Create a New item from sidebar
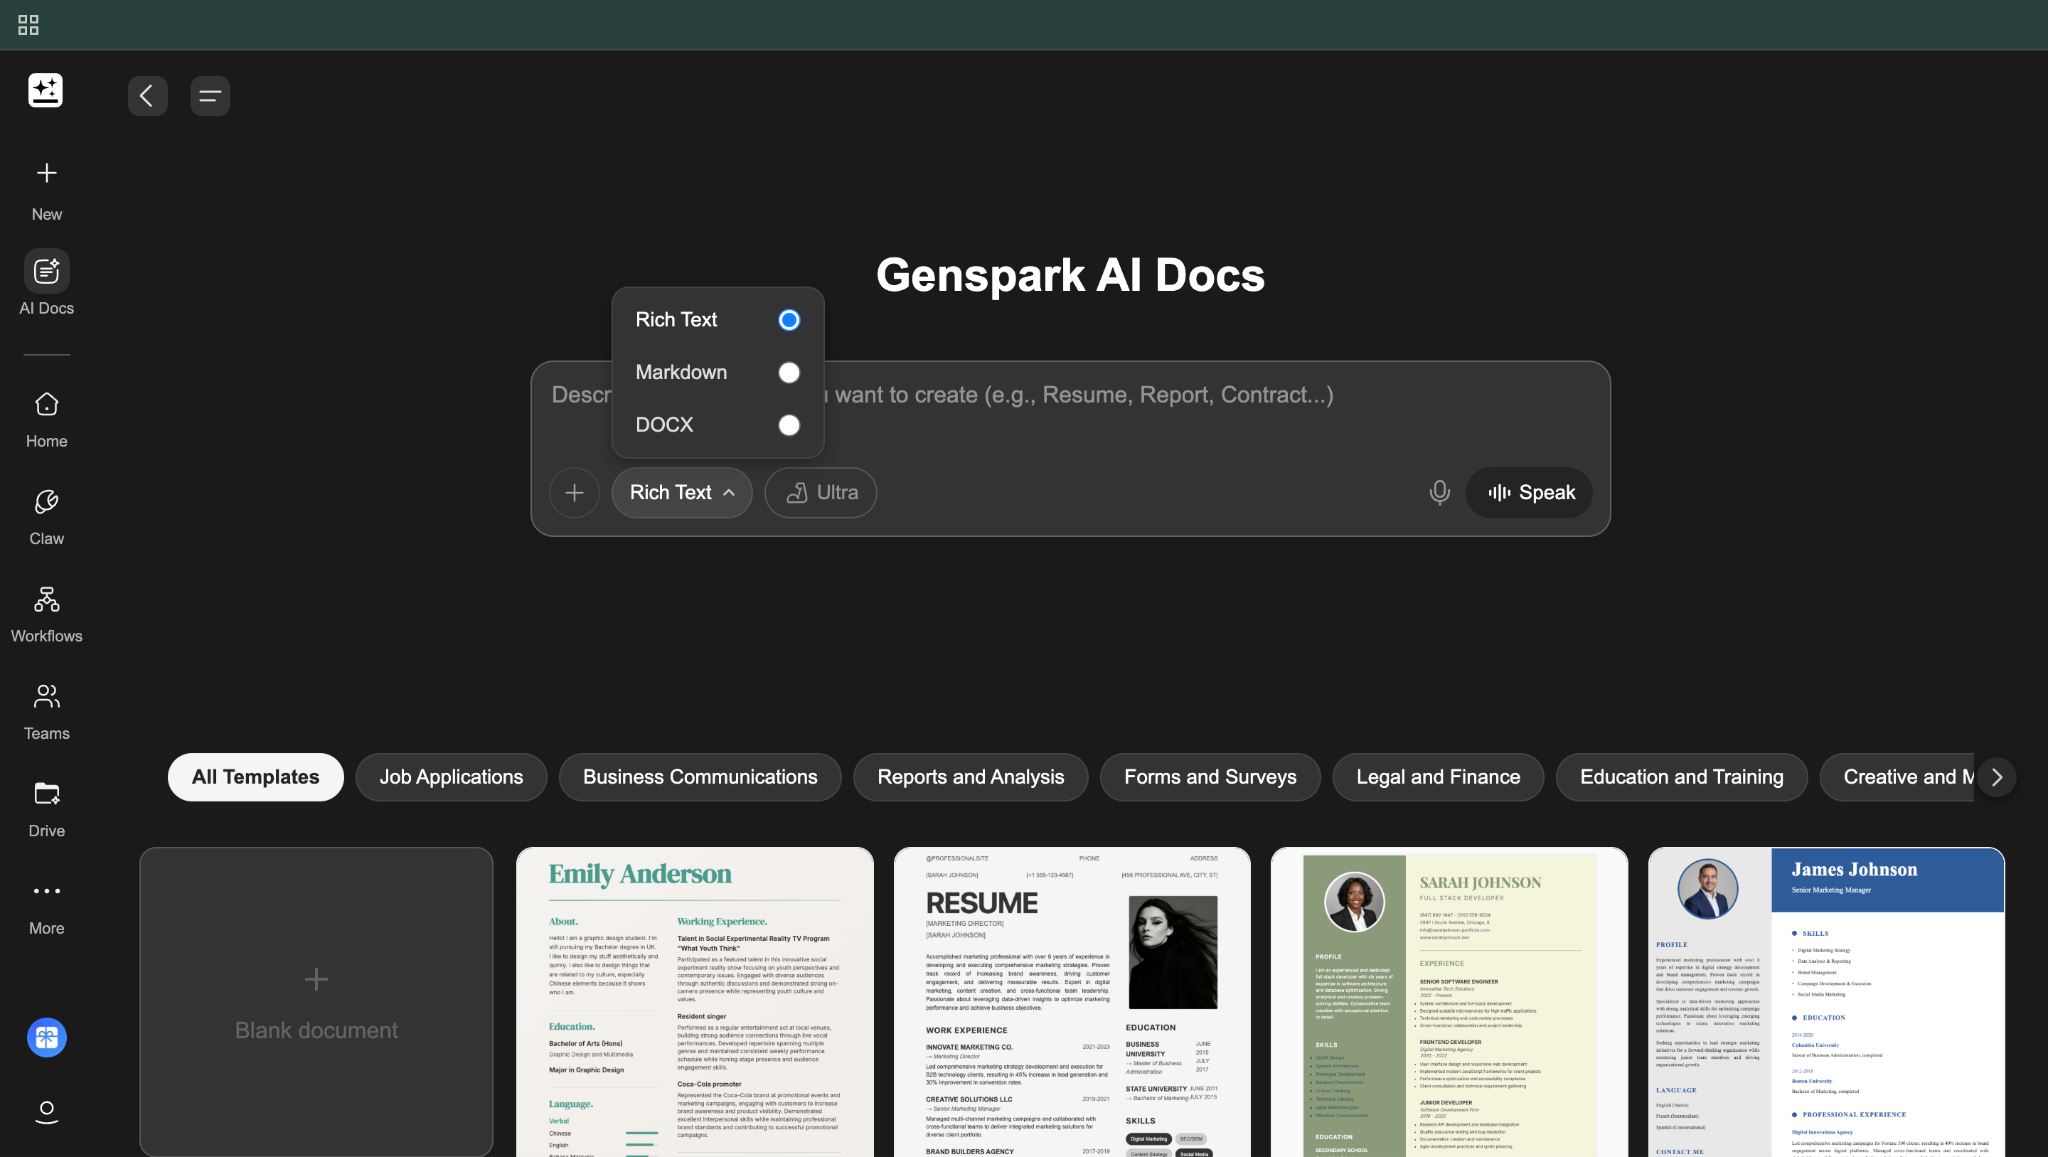 pyautogui.click(x=46, y=191)
